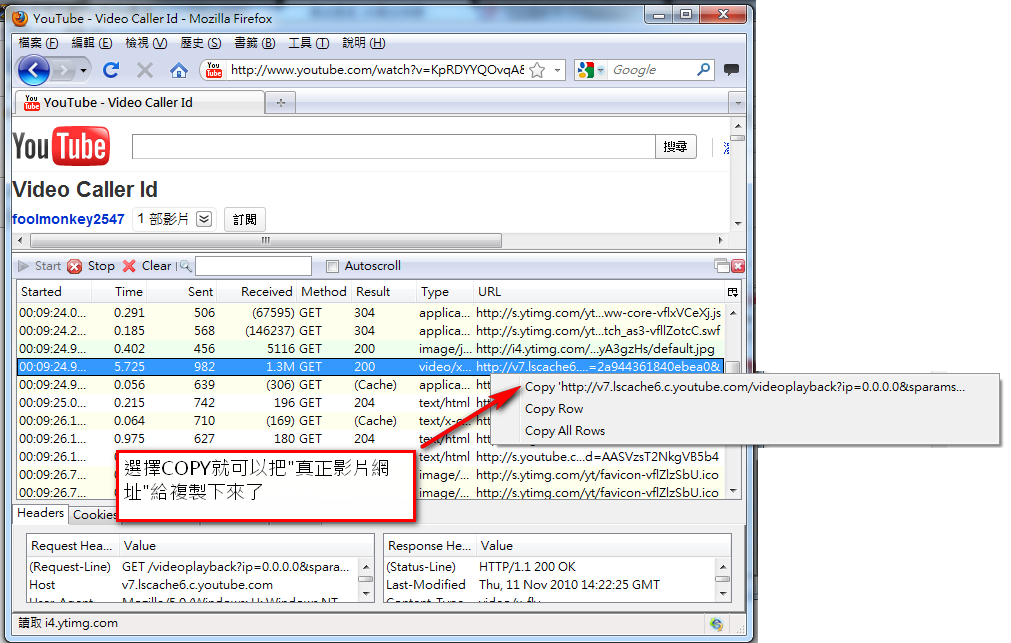Open a new tab with plus button

280,103
